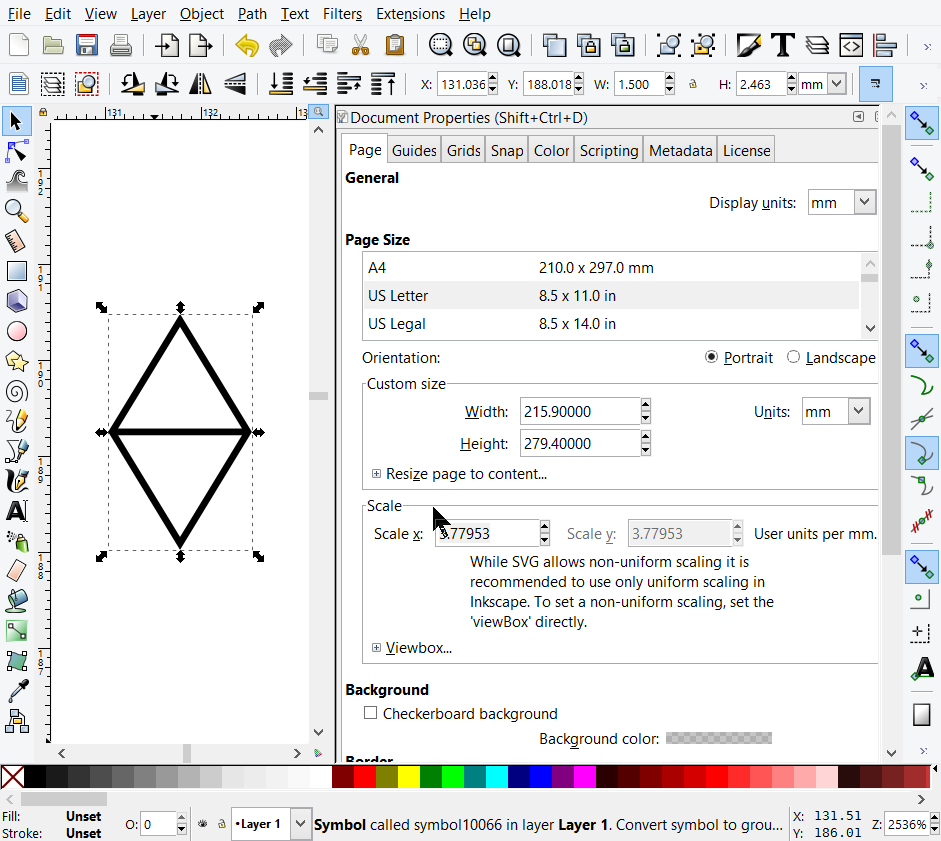Click the Undo arrow icon
Image resolution: width=941 pixels, height=841 pixels.
[x=247, y=45]
